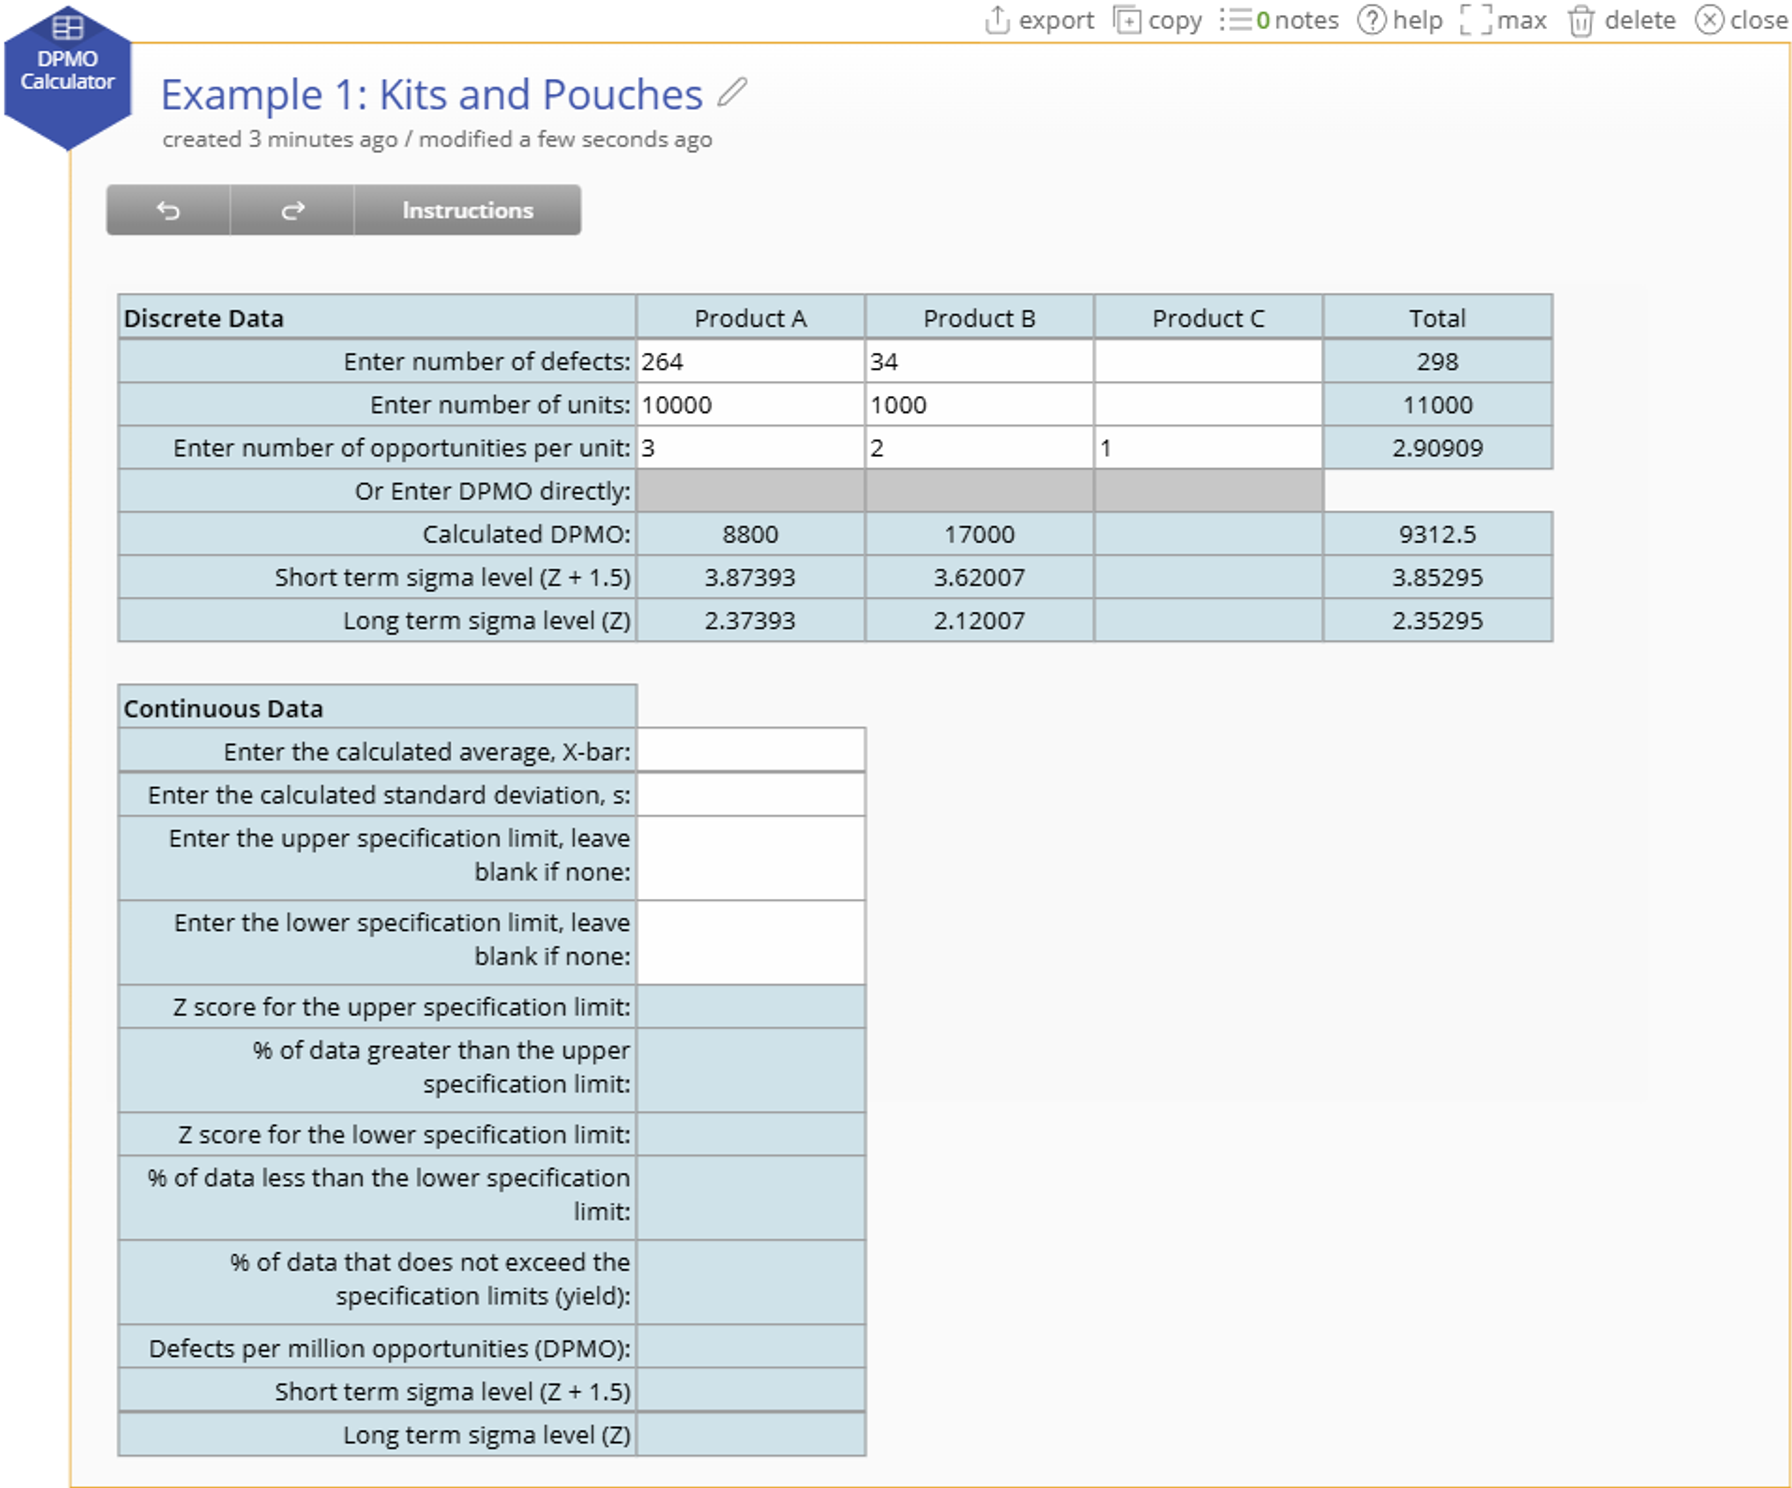This screenshot has height=1488, width=1792.
Task: Click Product B short term sigma 3.62007
Action: [979, 577]
